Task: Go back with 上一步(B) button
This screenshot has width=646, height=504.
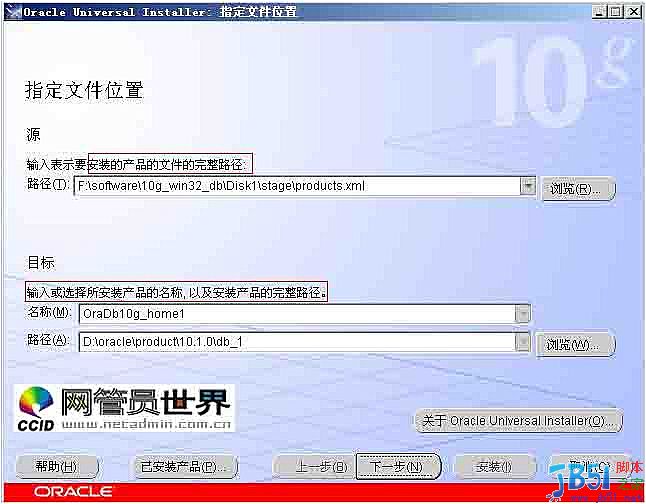Action: click(312, 466)
